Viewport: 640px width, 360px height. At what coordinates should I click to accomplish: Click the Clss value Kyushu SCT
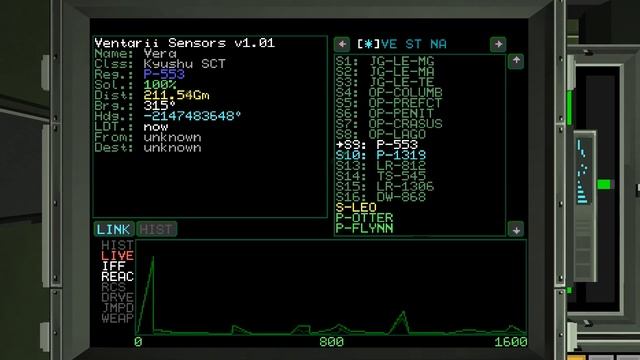184,64
